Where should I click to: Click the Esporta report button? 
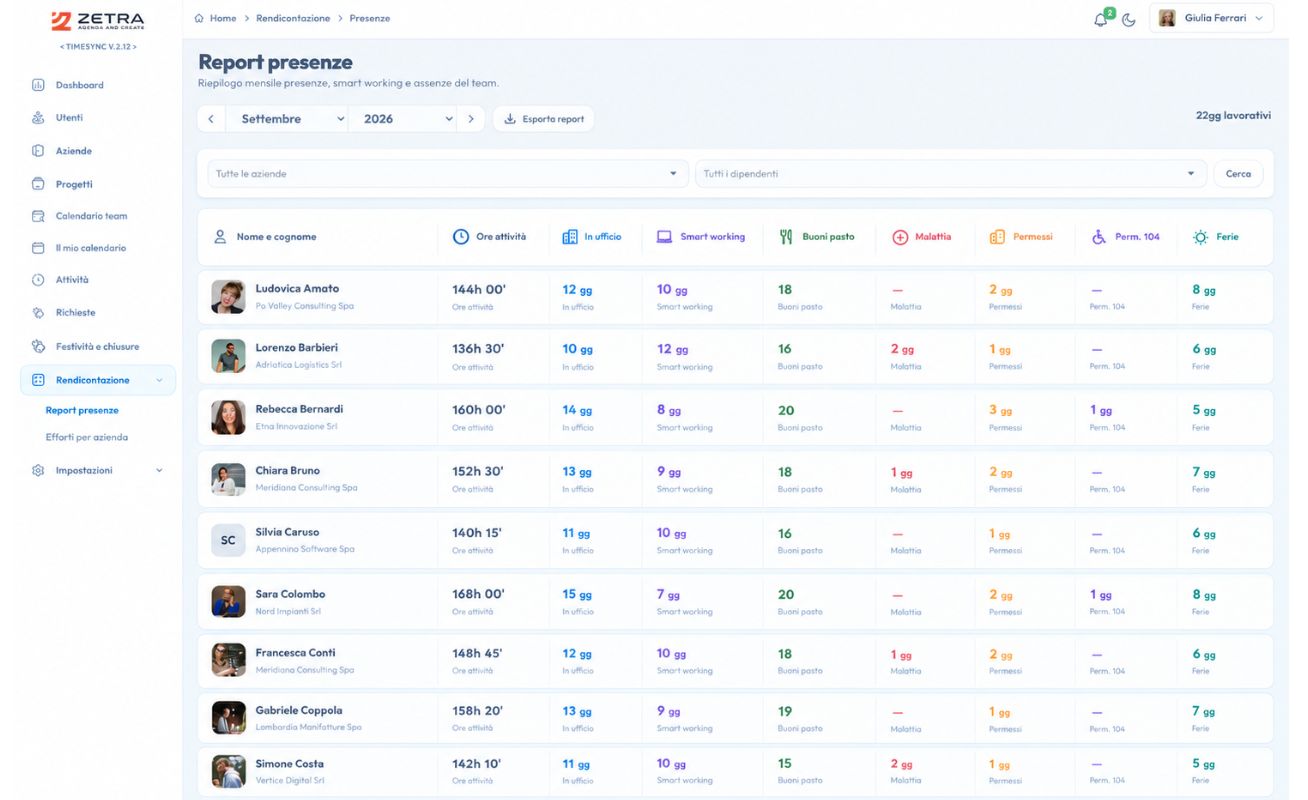pyautogui.click(x=544, y=119)
